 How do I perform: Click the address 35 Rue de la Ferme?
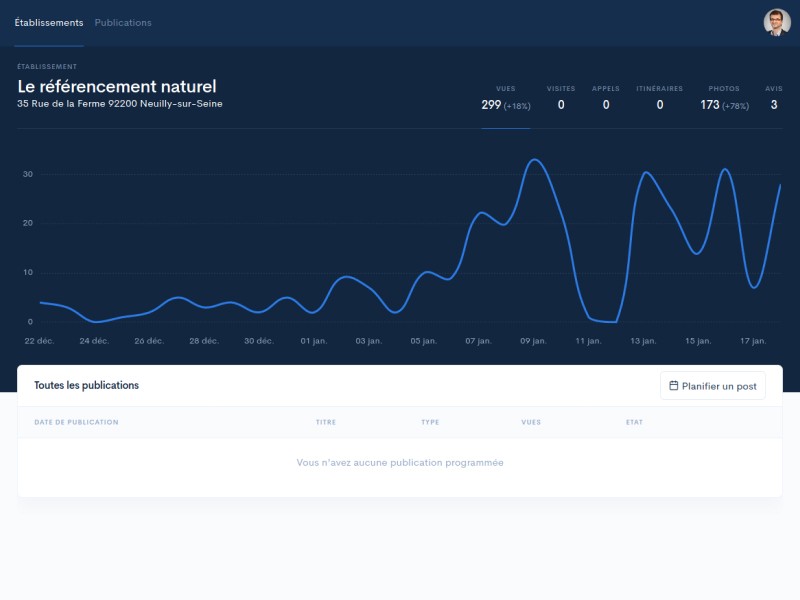pos(120,104)
